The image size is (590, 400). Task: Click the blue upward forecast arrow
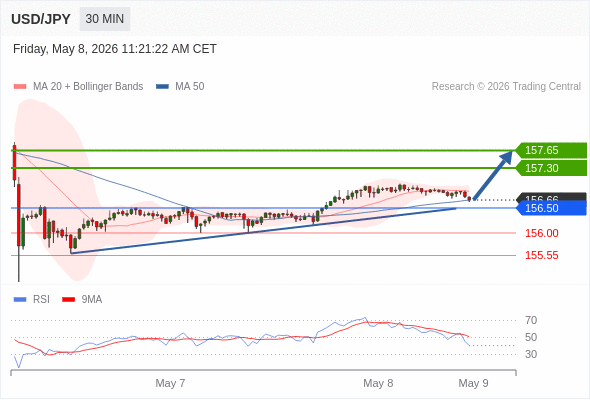coord(493,175)
